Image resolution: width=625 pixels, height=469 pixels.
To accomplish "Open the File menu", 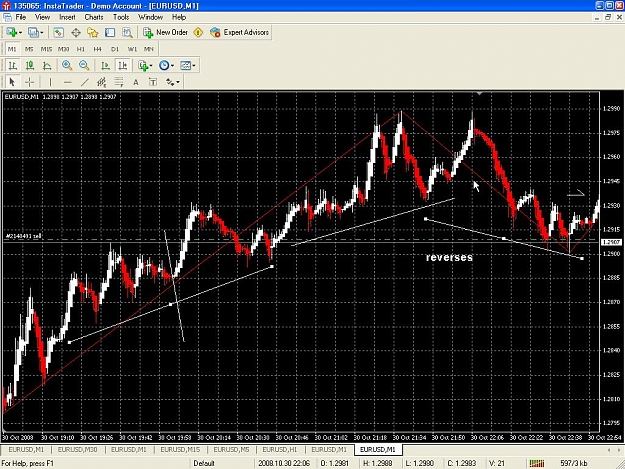I will pos(21,17).
